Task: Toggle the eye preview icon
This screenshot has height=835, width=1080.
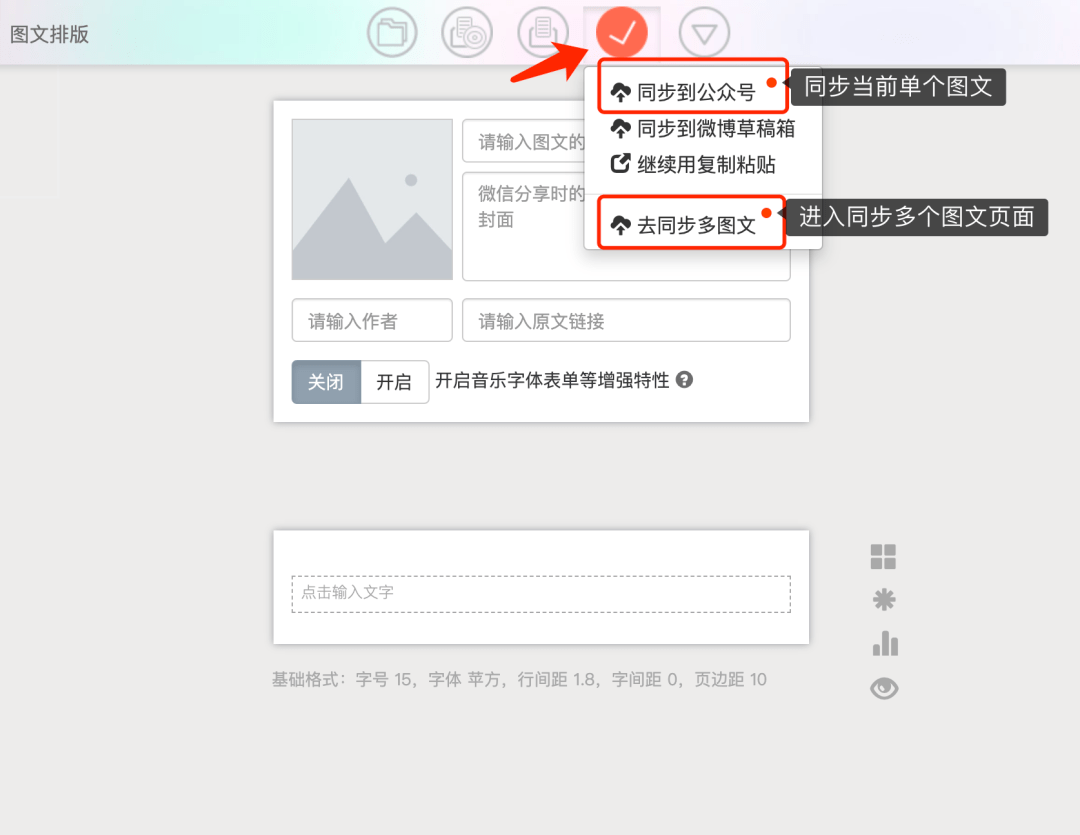Action: click(x=884, y=688)
